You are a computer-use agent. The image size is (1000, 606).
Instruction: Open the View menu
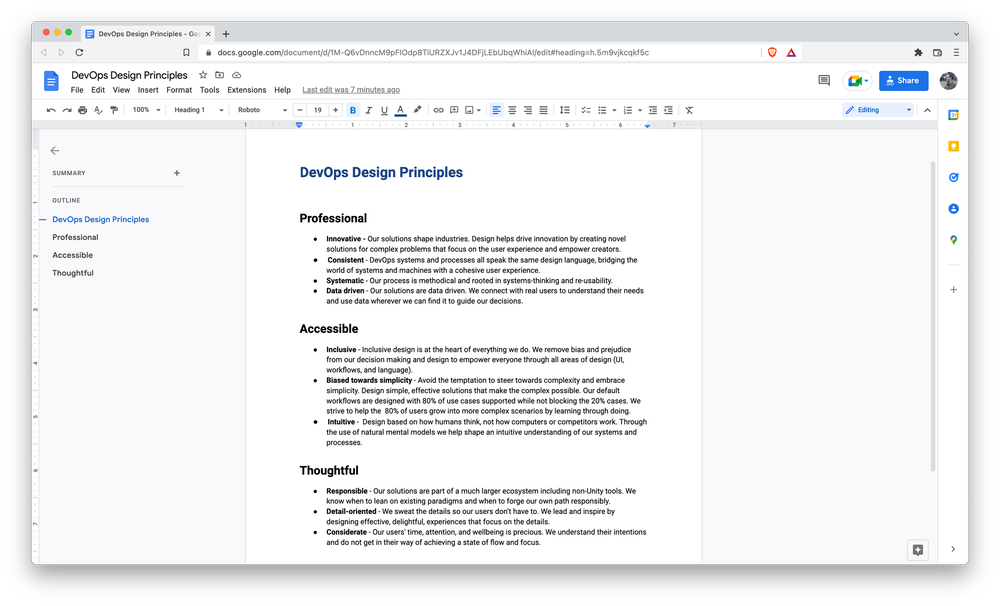121,90
